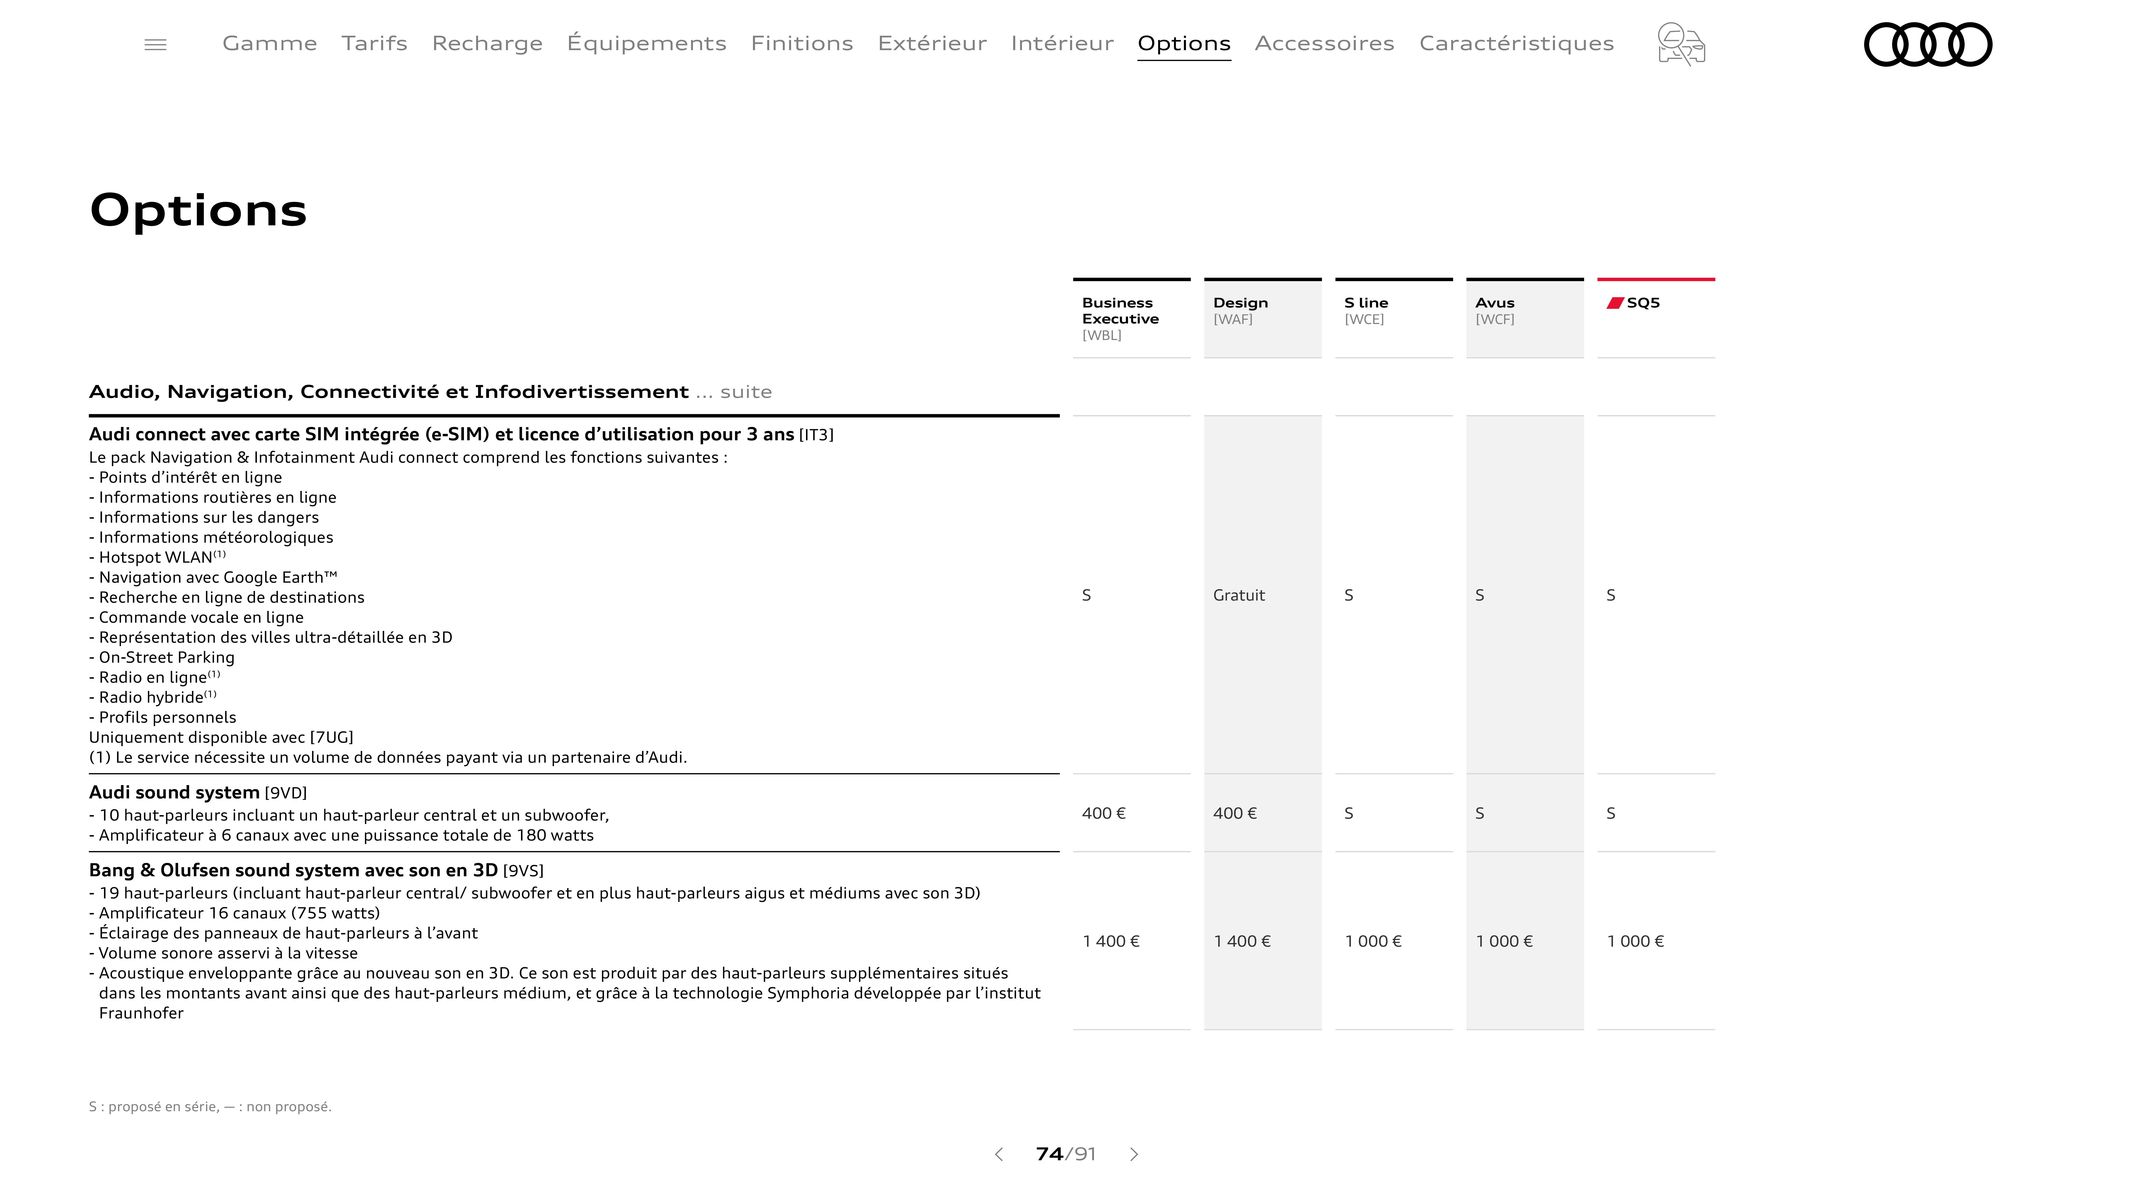2133x1200 pixels.
Task: Click the Hotspot WLAN line
Action: [x=157, y=557]
